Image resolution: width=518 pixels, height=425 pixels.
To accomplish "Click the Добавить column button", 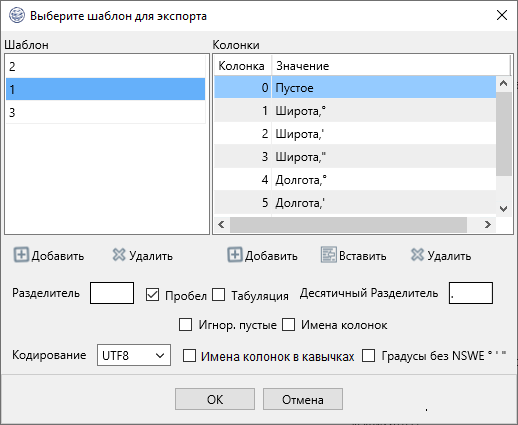I will click(263, 255).
